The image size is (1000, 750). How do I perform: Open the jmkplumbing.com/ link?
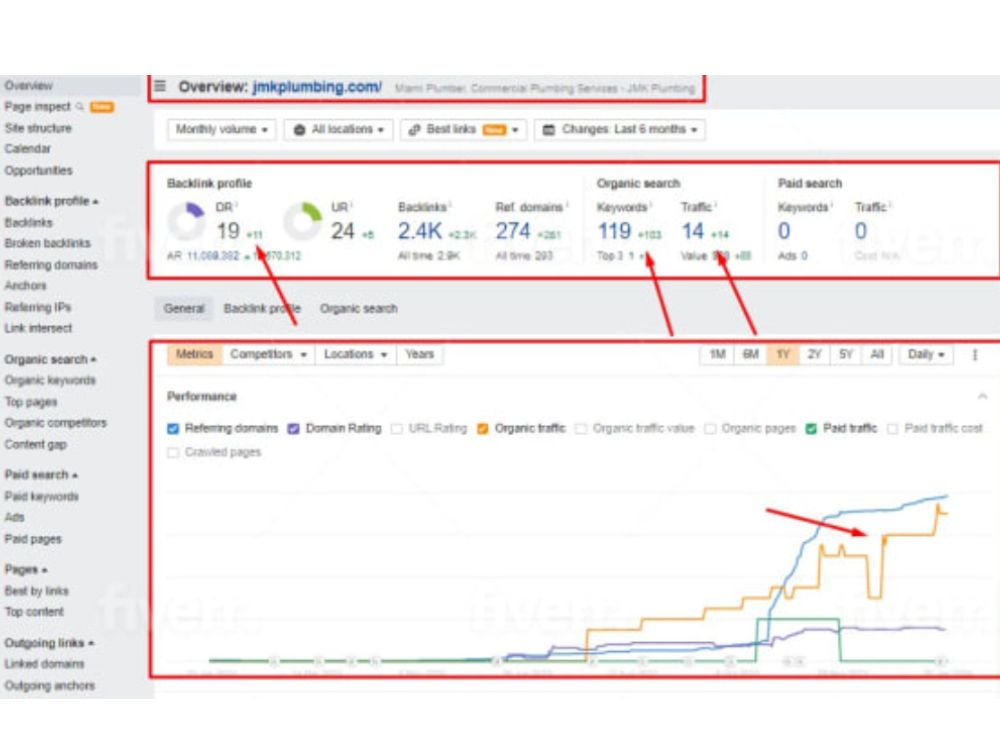pyautogui.click(x=318, y=87)
